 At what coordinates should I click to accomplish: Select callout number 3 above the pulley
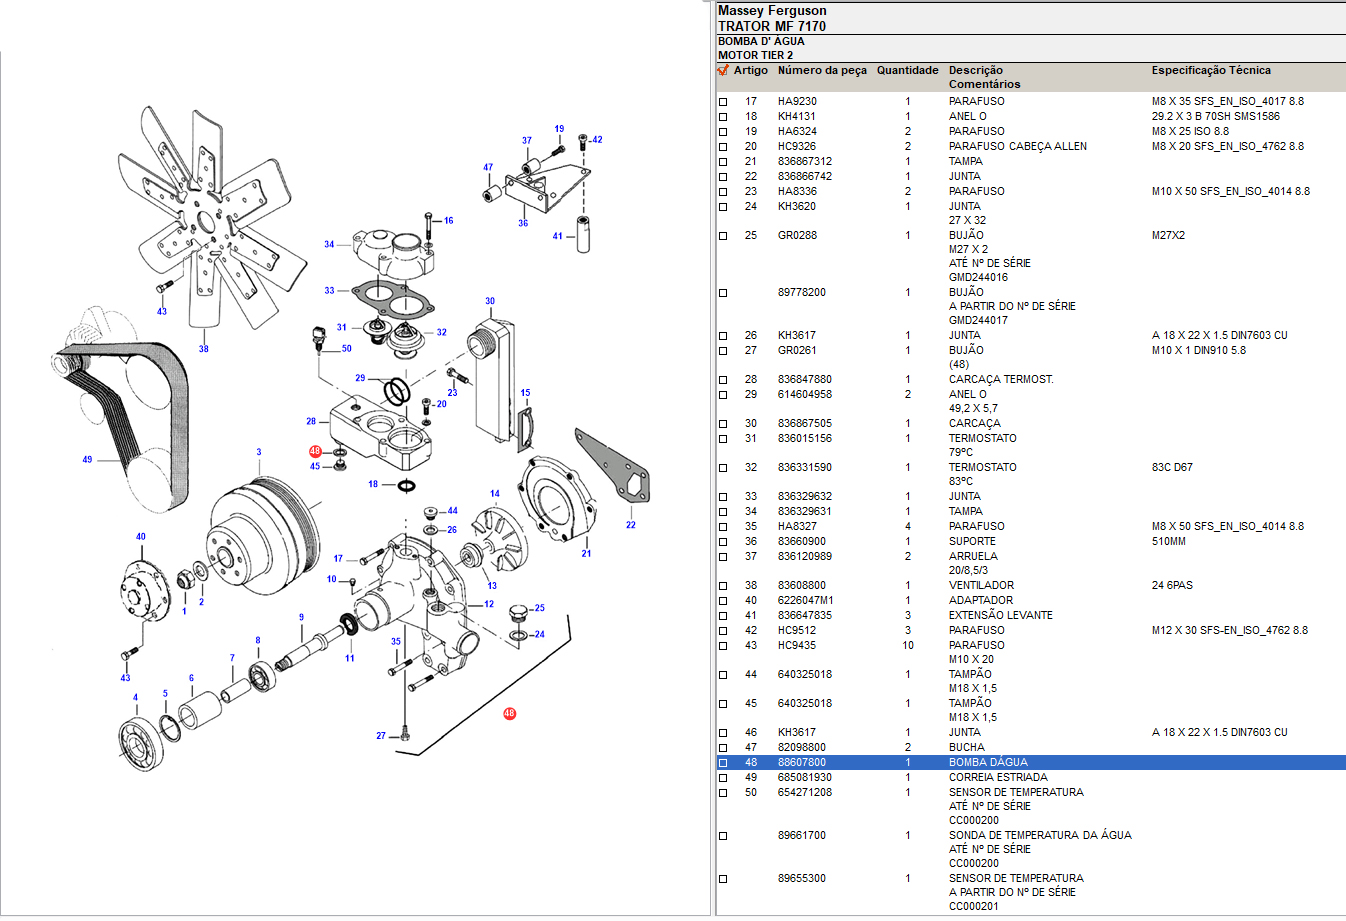[259, 452]
